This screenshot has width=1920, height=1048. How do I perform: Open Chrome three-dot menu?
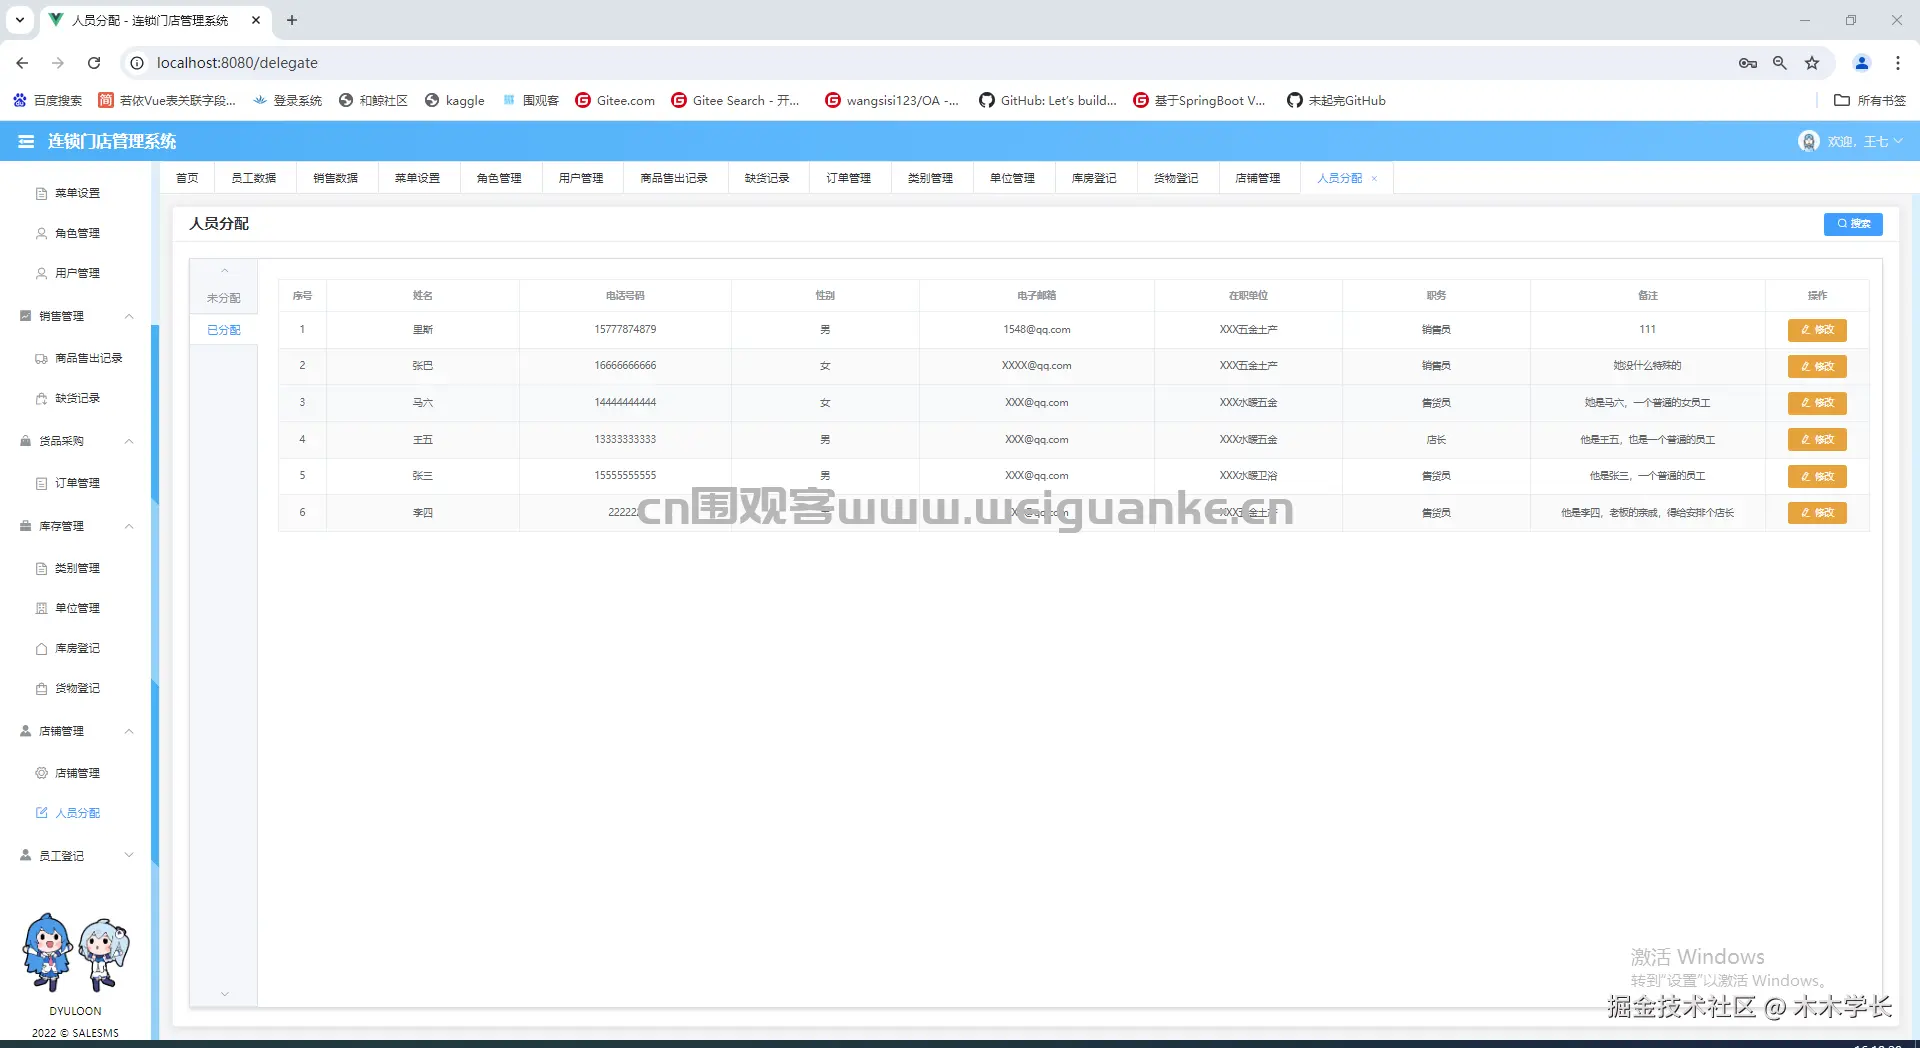[1898, 63]
